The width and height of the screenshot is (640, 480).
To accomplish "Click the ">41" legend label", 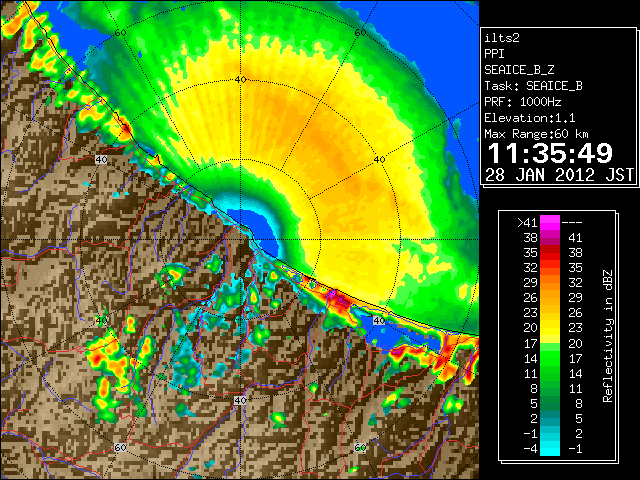I will 527,222.
